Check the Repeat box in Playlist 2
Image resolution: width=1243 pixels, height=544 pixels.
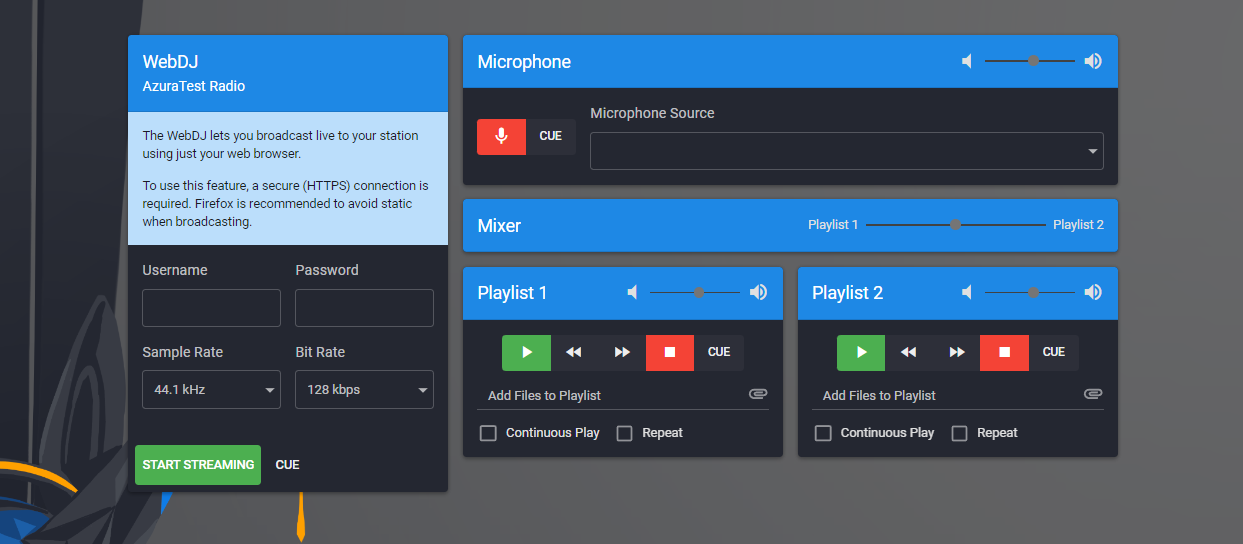pyautogui.click(x=959, y=433)
